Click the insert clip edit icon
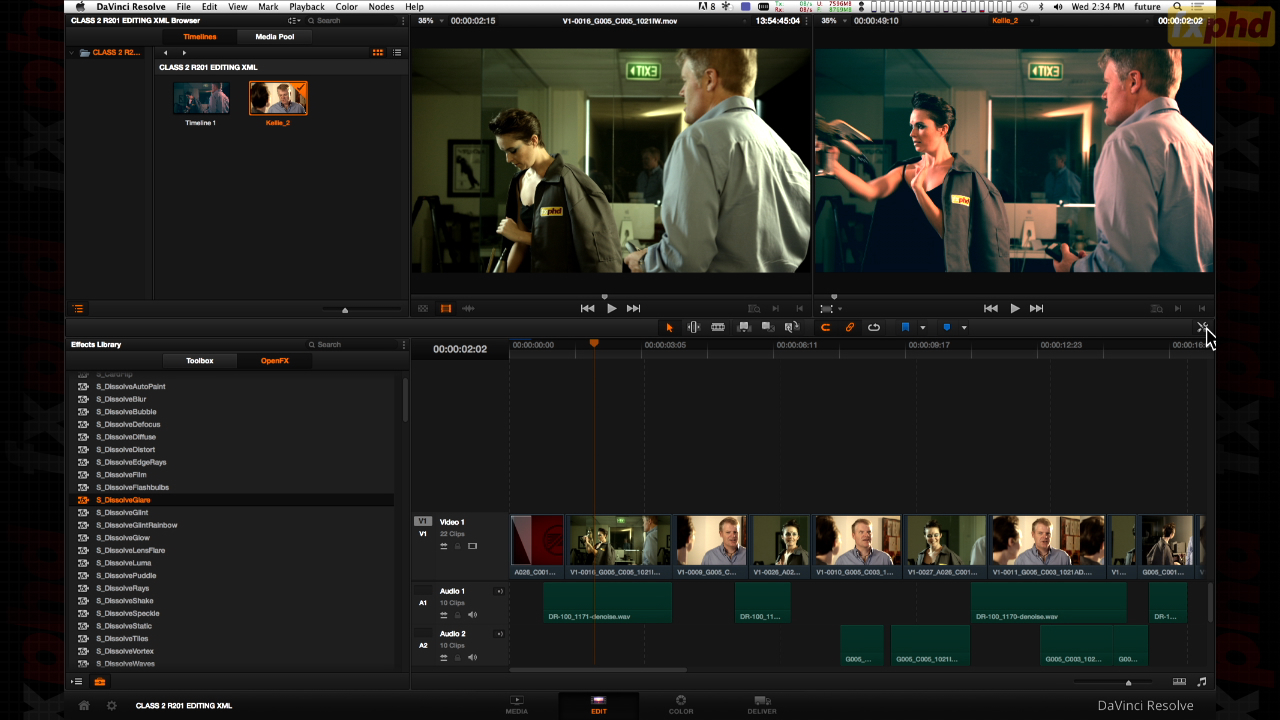 (x=743, y=327)
